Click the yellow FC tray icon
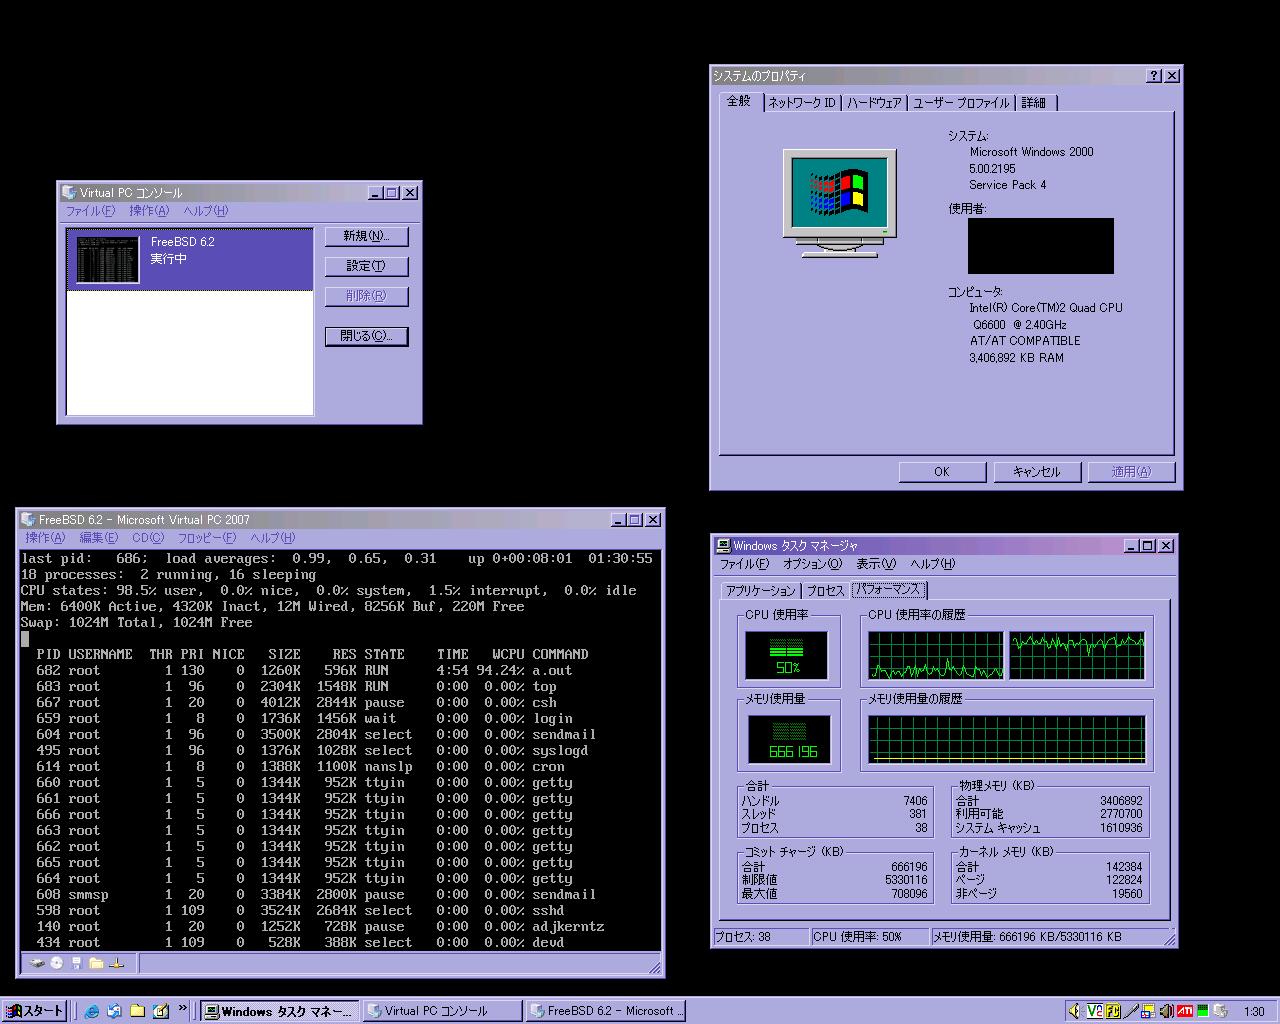Image resolution: width=1280 pixels, height=1024 pixels. (1112, 1011)
